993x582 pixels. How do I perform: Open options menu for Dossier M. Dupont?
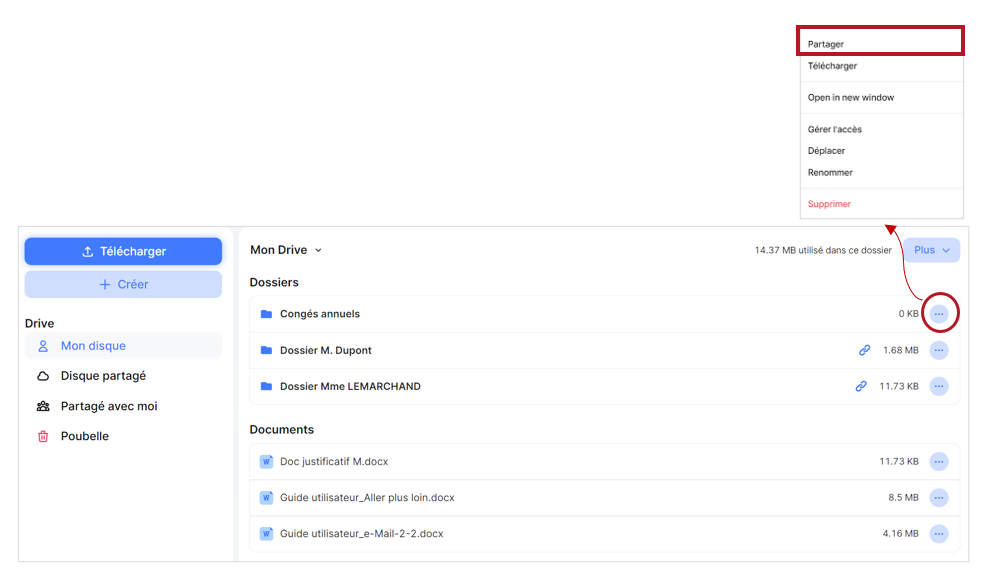[939, 350]
